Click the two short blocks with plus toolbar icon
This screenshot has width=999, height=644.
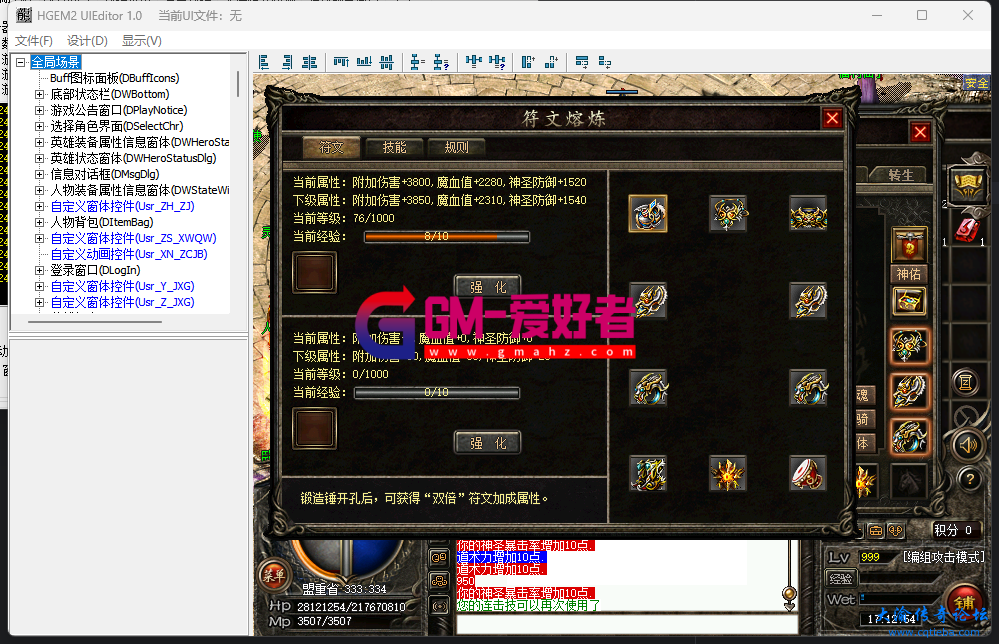551,62
